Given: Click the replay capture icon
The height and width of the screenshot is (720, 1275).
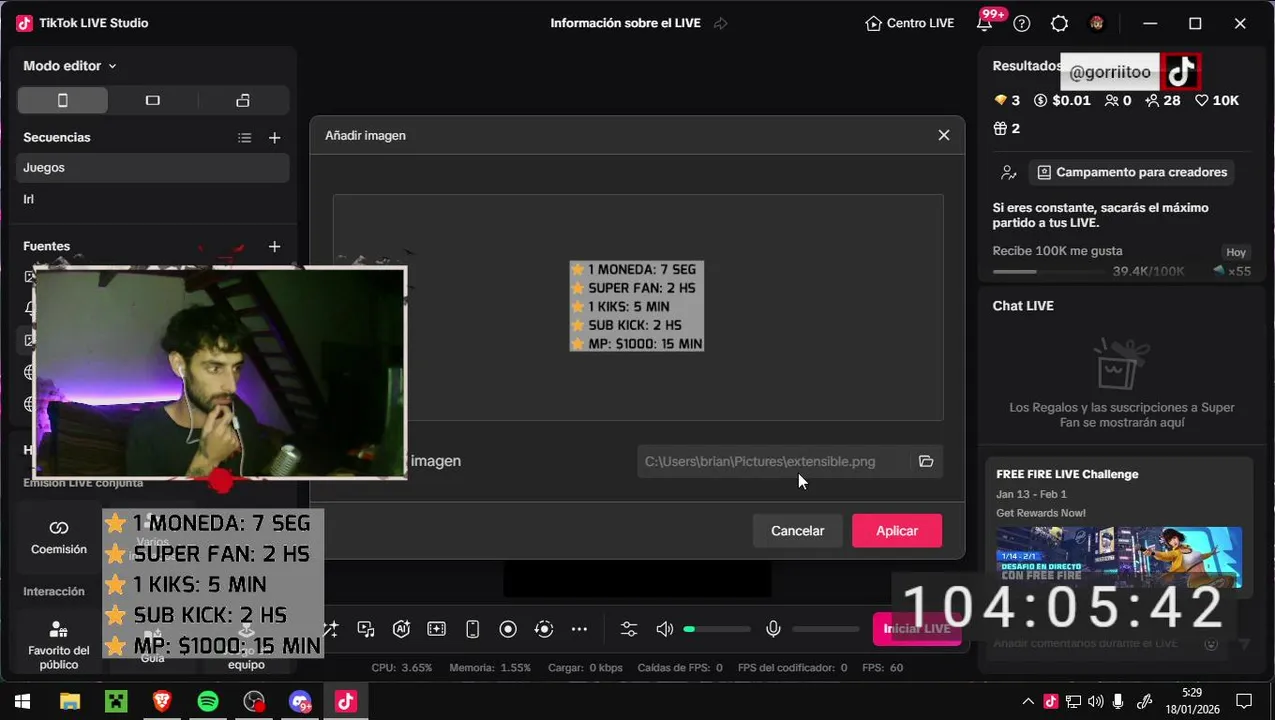Looking at the screenshot, I should (x=544, y=629).
